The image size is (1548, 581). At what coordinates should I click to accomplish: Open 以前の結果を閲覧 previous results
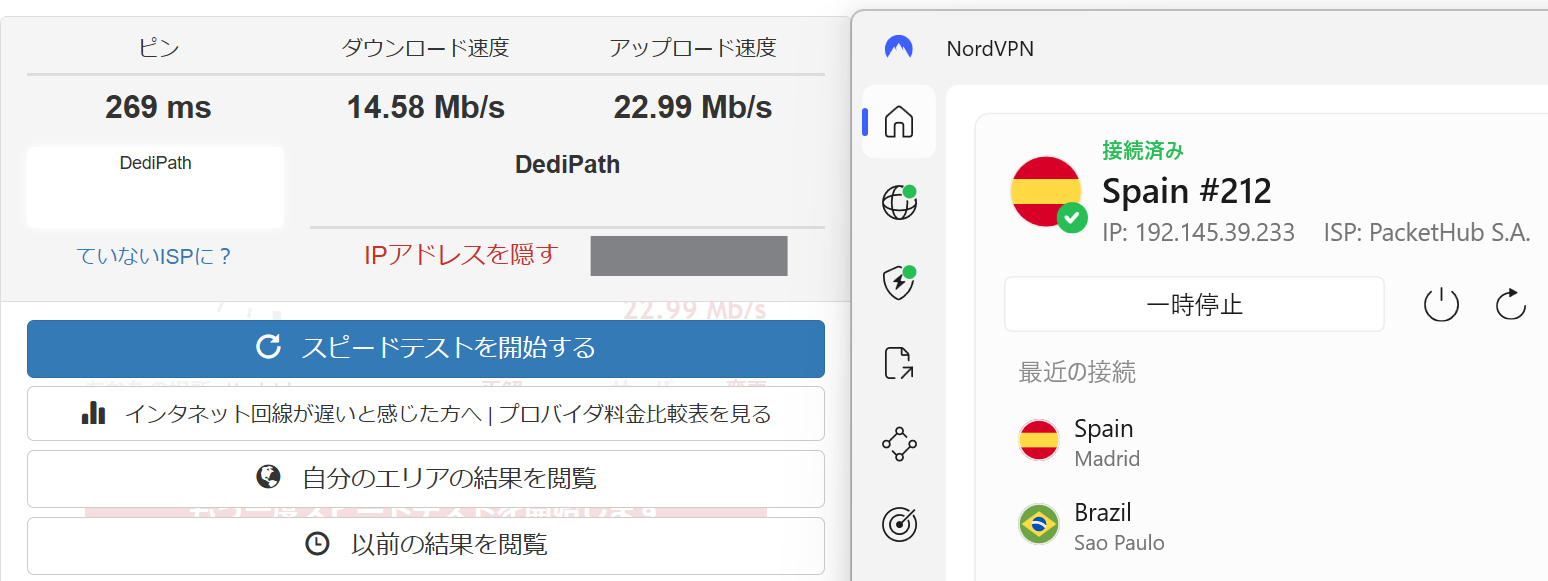coord(426,545)
